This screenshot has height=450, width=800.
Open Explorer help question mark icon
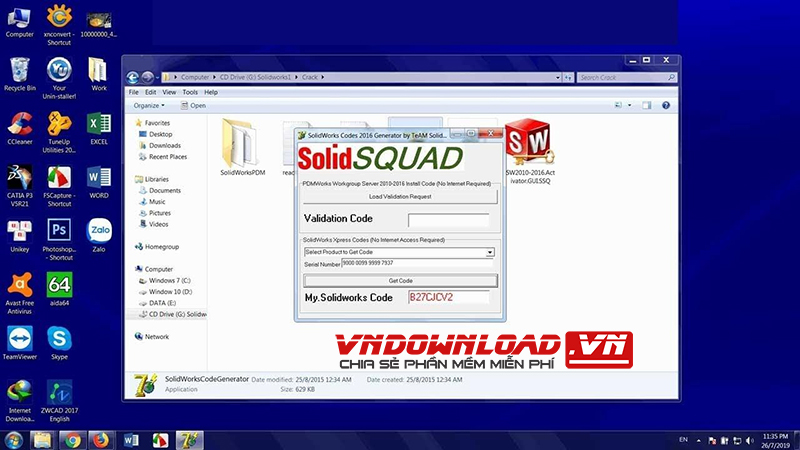[x=666, y=105]
